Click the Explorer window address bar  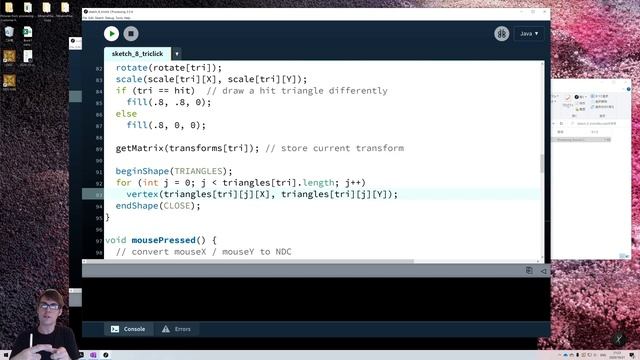(593, 123)
